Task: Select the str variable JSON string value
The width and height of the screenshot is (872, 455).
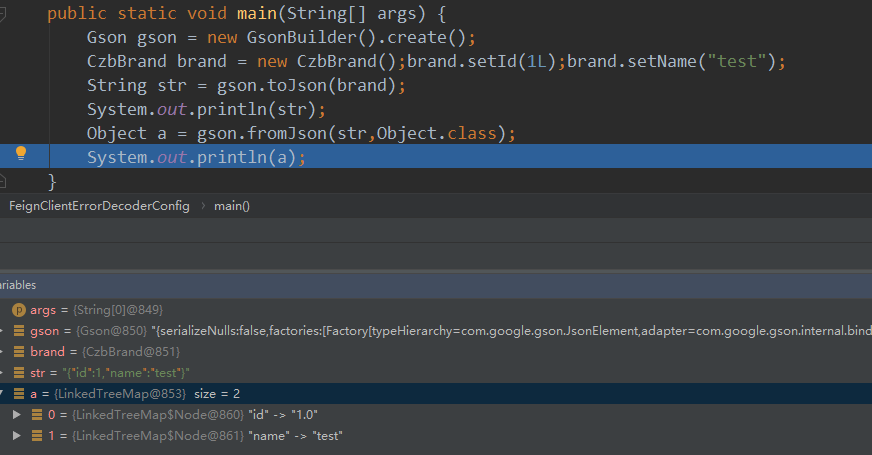Action: [x=126, y=373]
